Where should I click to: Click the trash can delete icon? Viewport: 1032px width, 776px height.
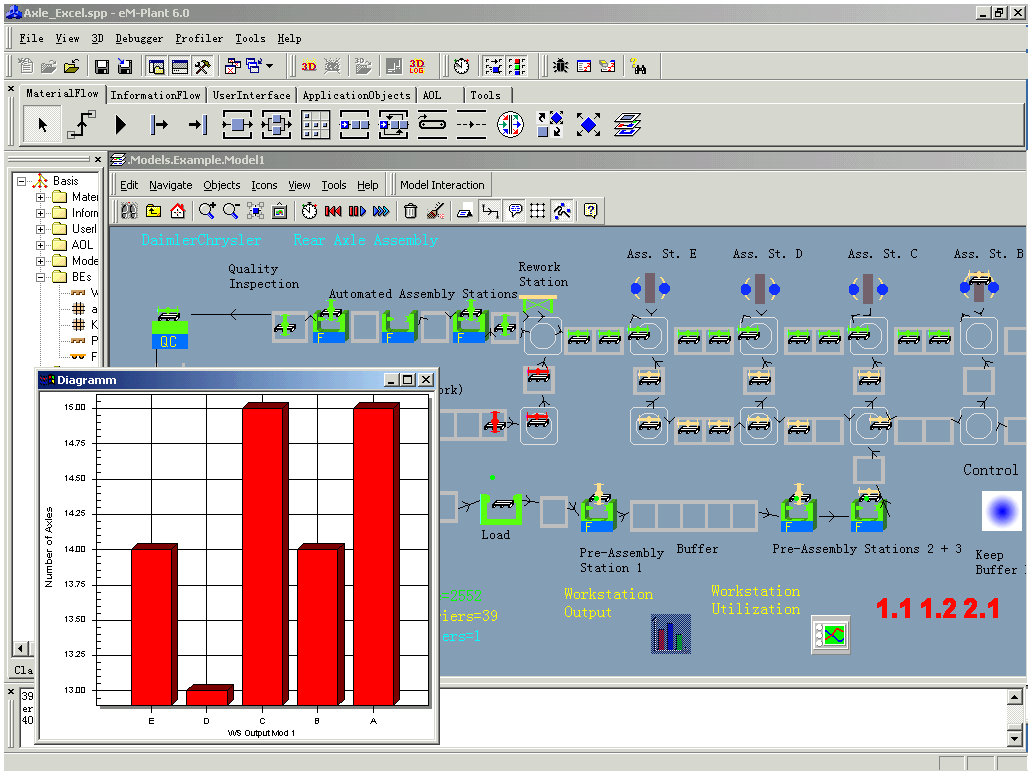pos(410,211)
